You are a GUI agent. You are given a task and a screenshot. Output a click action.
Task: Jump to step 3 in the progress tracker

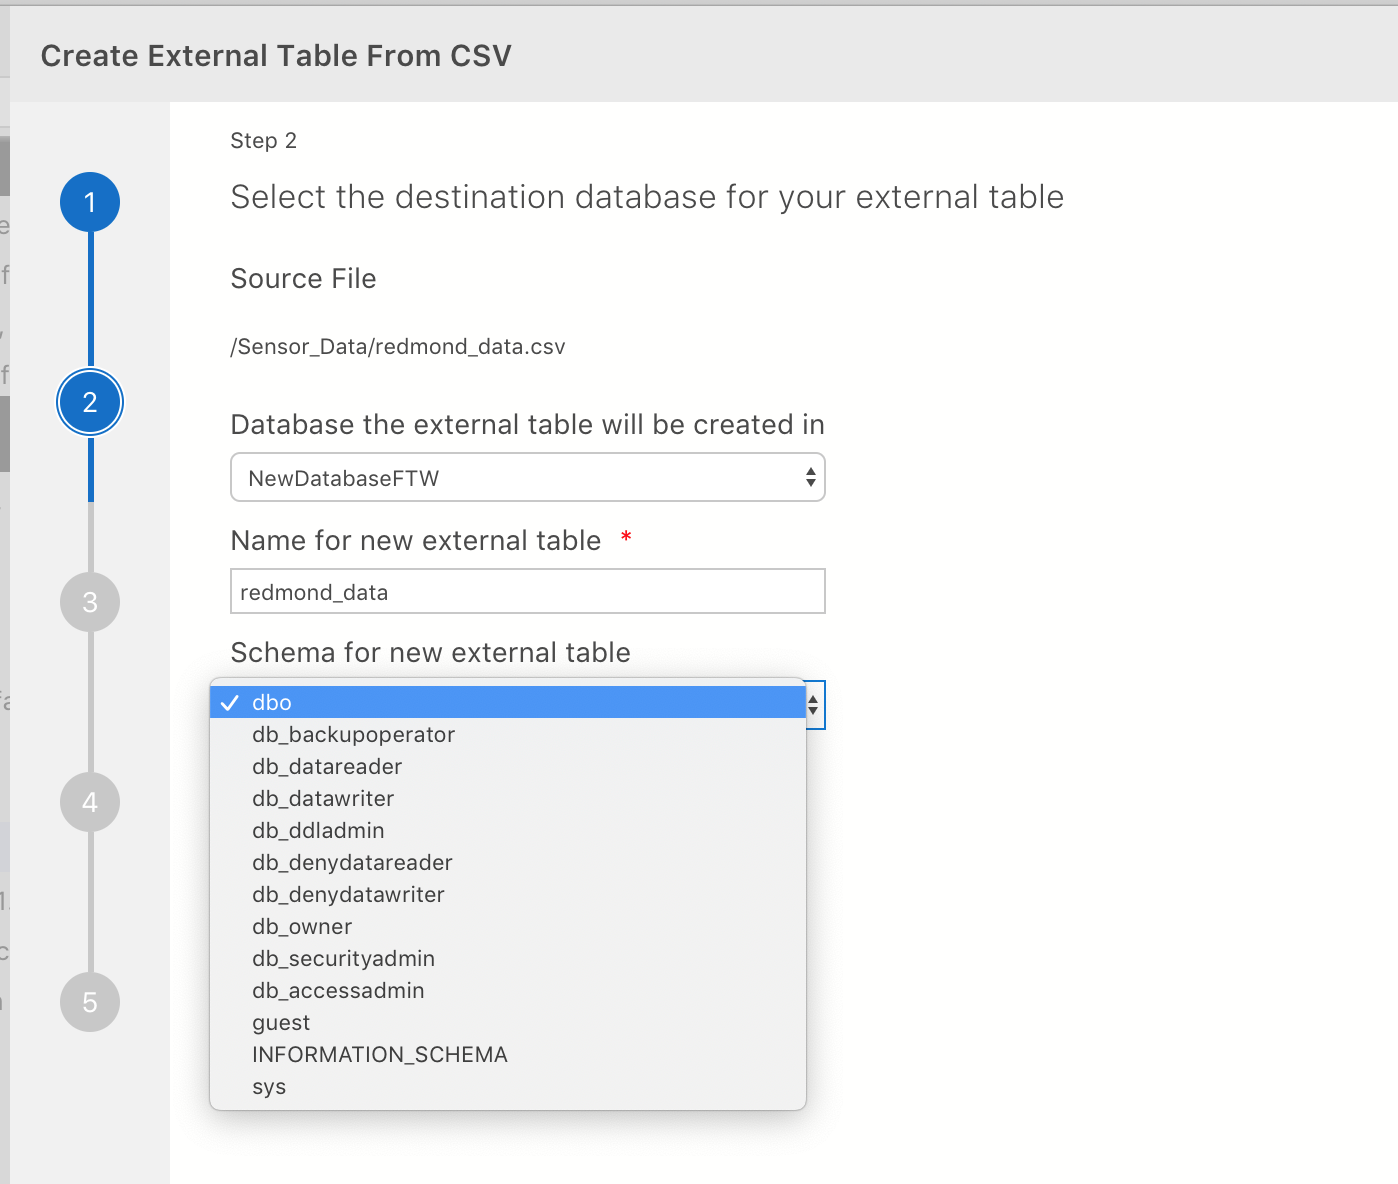coord(90,602)
